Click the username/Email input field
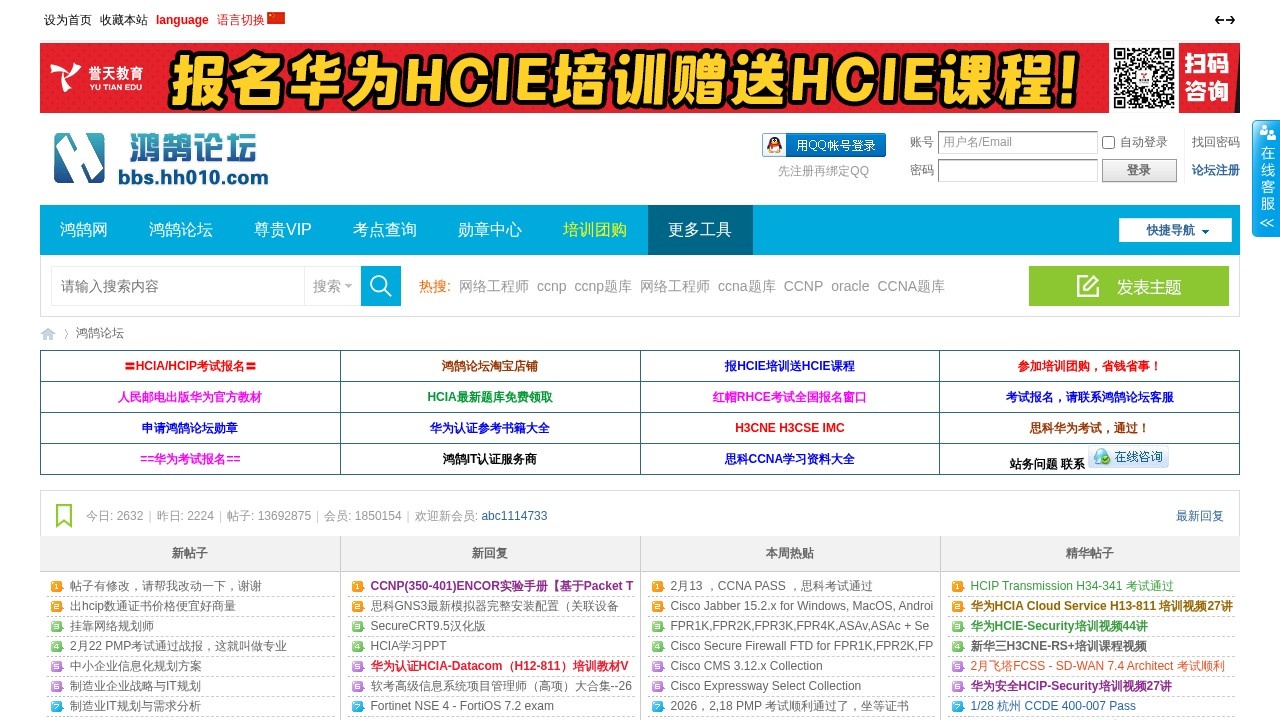Image resolution: width=1280 pixels, height=720 pixels. click(x=1017, y=142)
